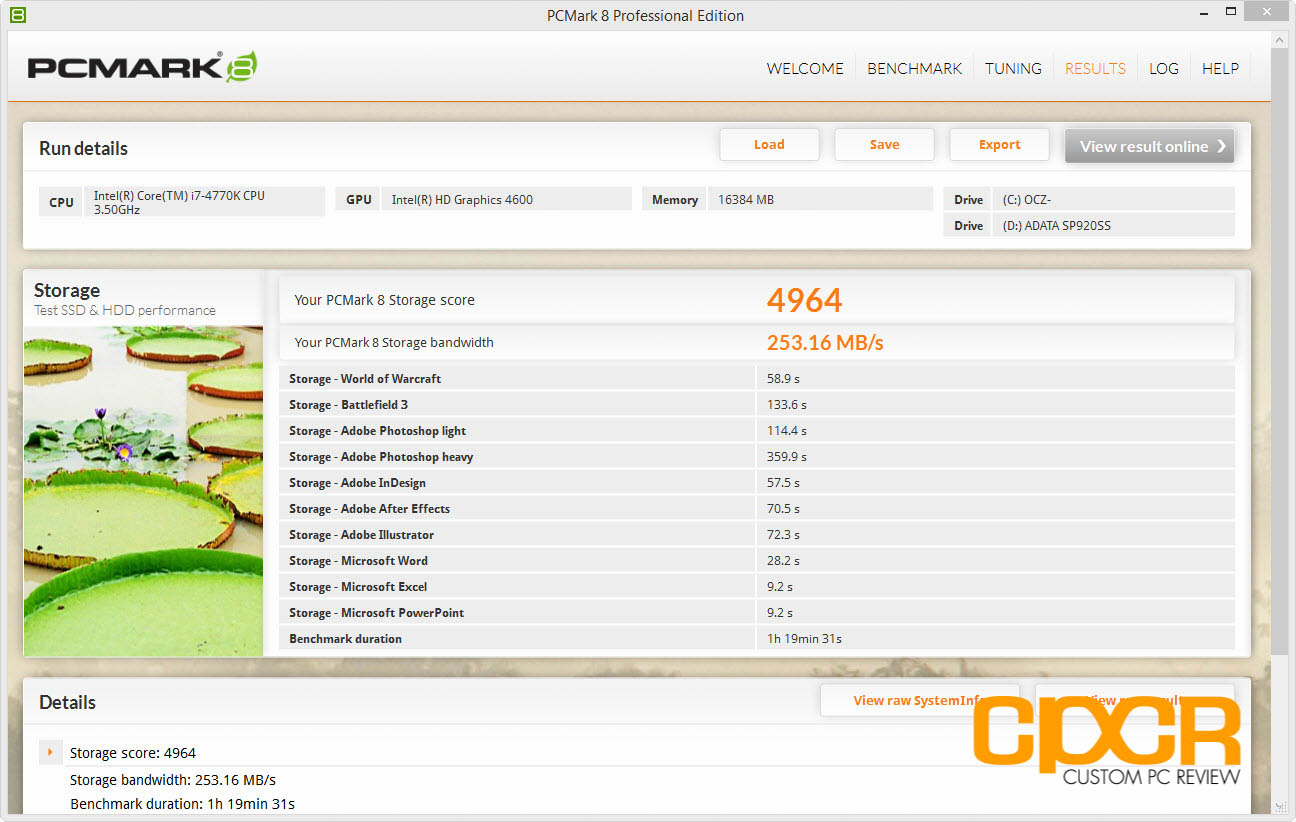This screenshot has height=822, width=1296.
Task: Click the Export button
Action: tap(999, 144)
